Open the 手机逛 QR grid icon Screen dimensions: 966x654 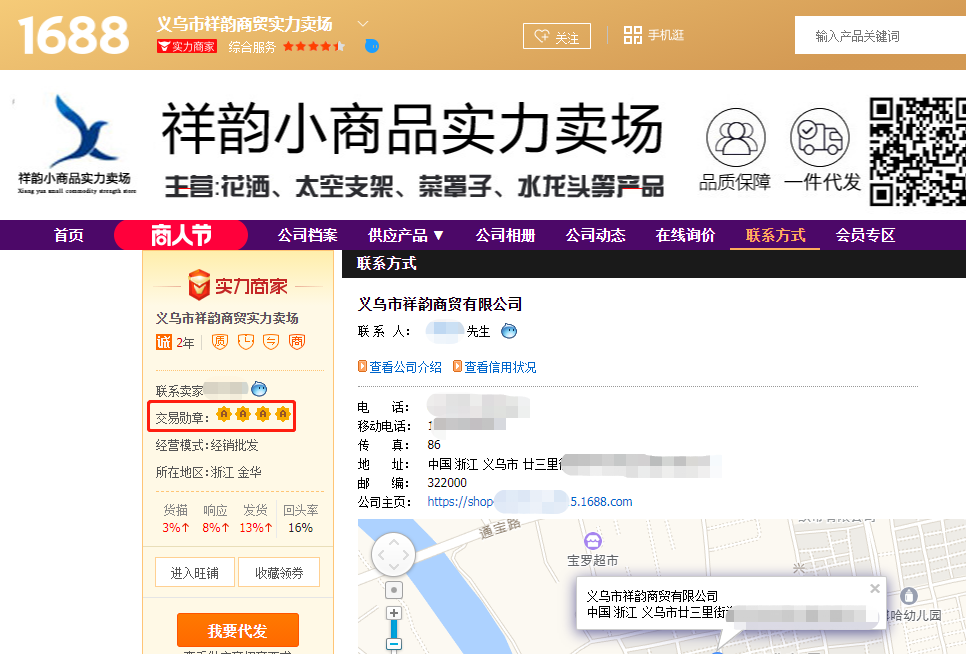tap(633, 35)
